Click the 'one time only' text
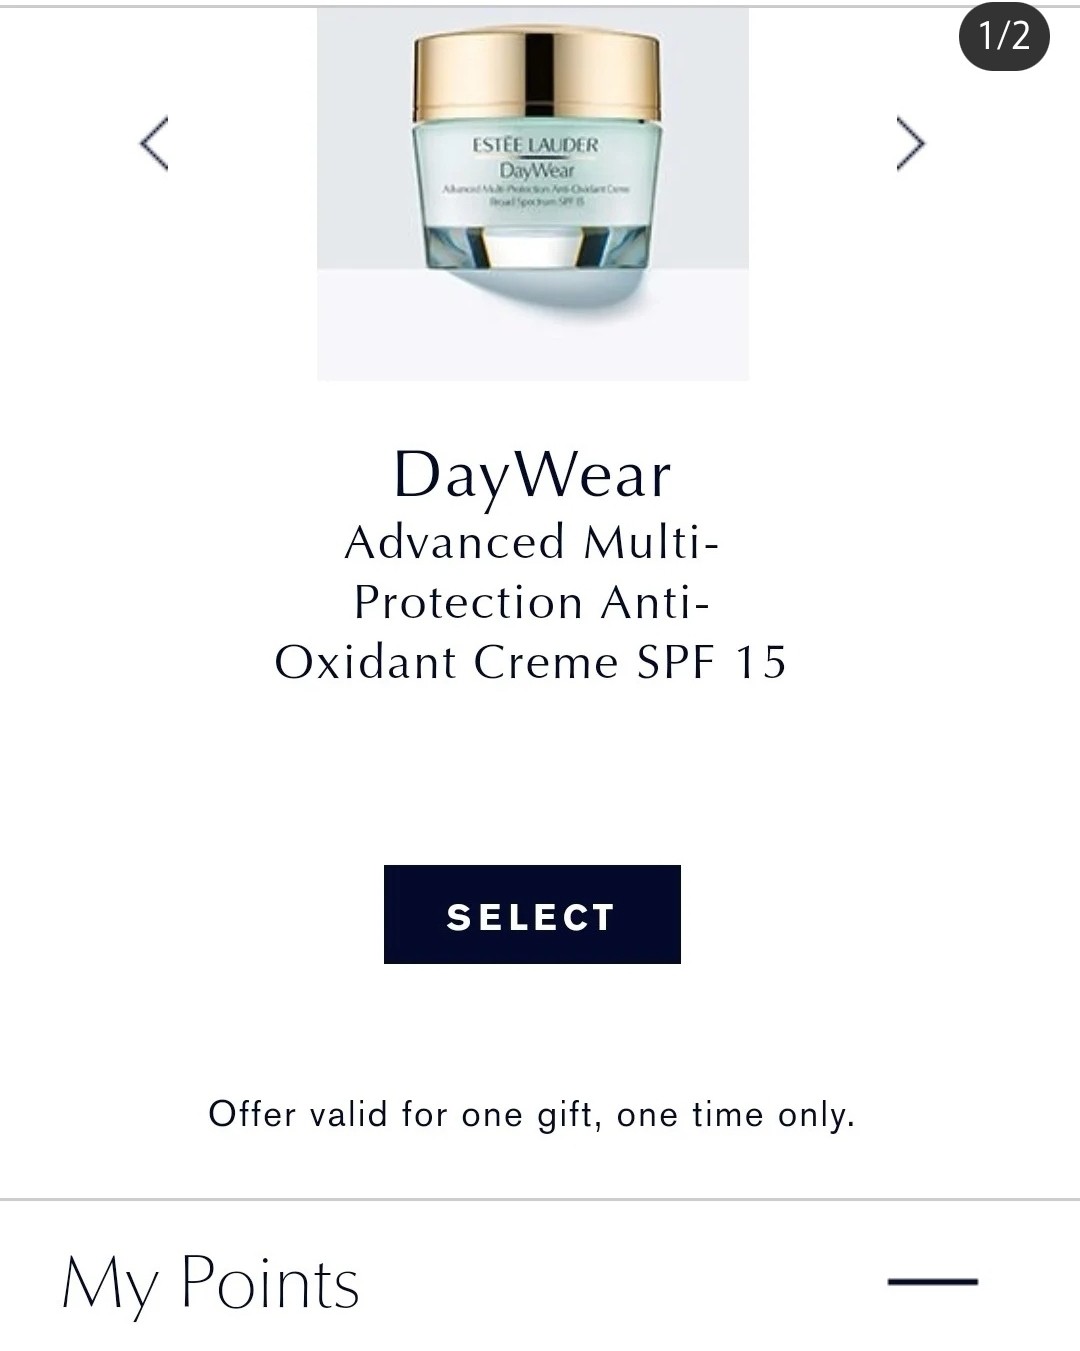 (736, 1114)
